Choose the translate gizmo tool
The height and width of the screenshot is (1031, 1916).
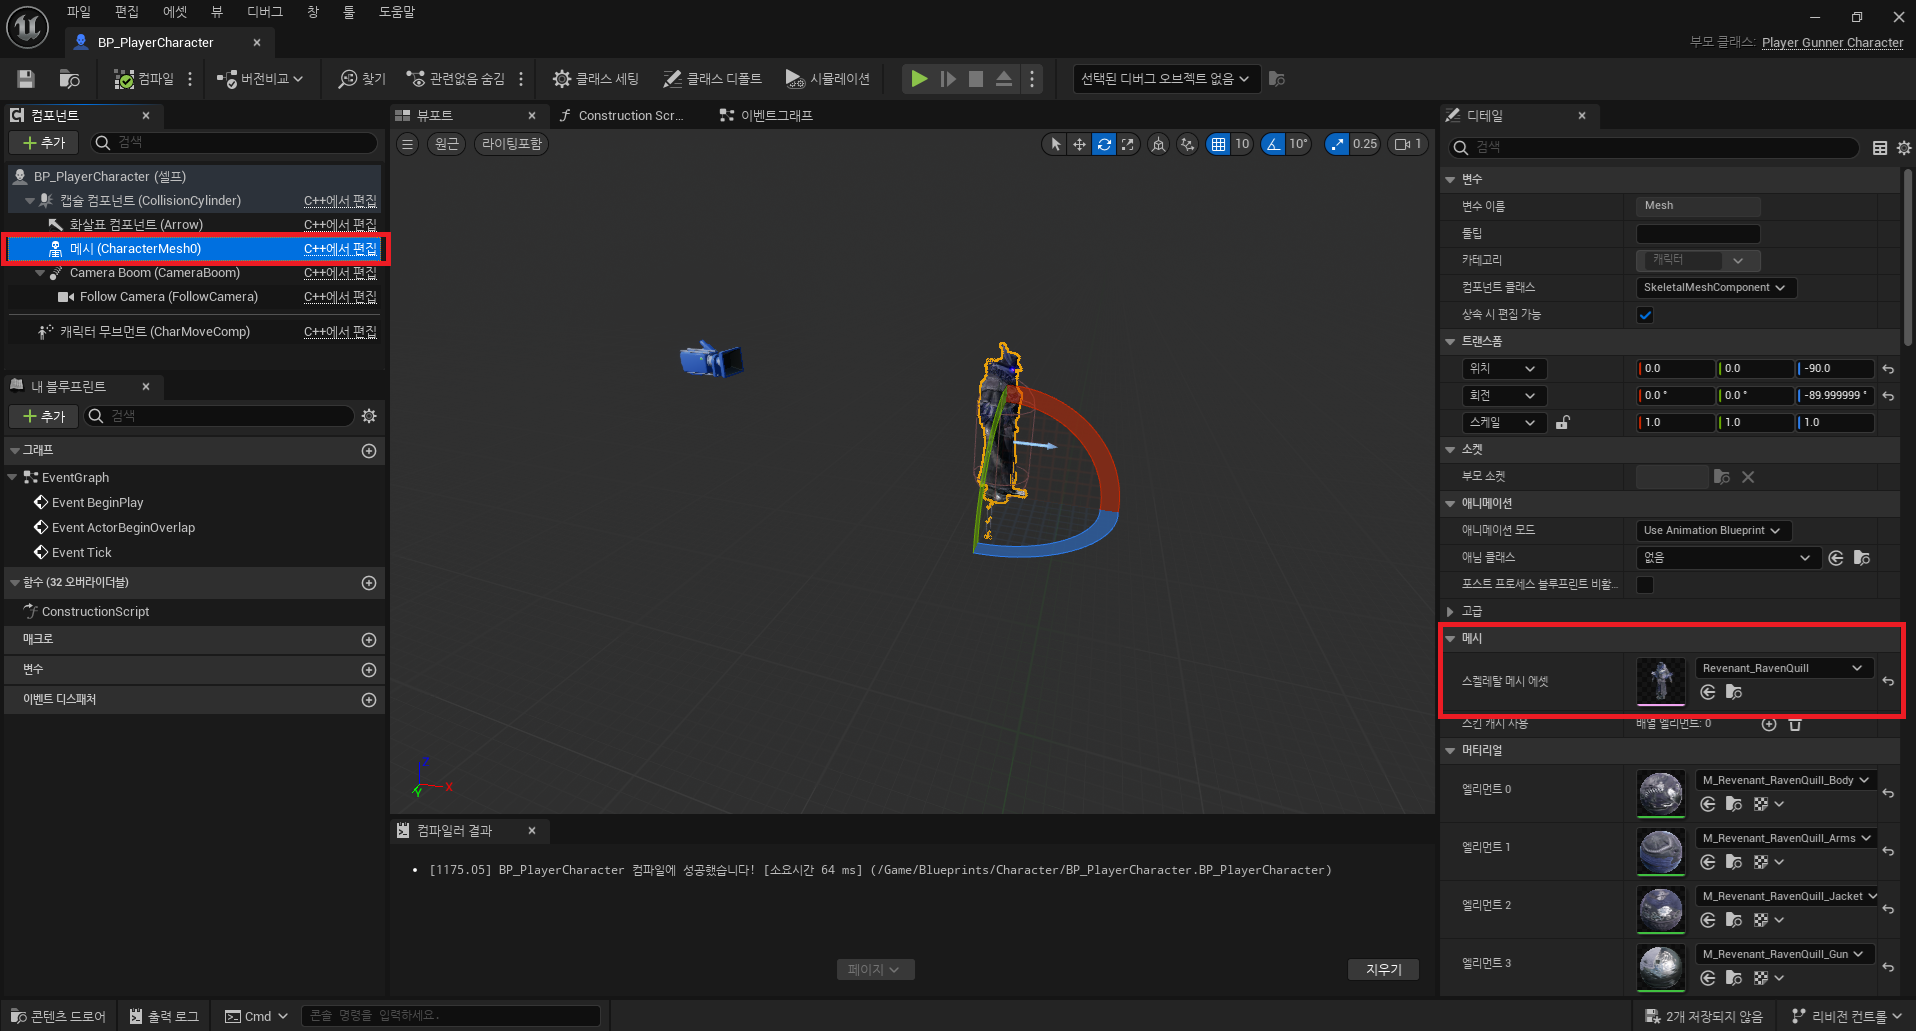pyautogui.click(x=1080, y=144)
